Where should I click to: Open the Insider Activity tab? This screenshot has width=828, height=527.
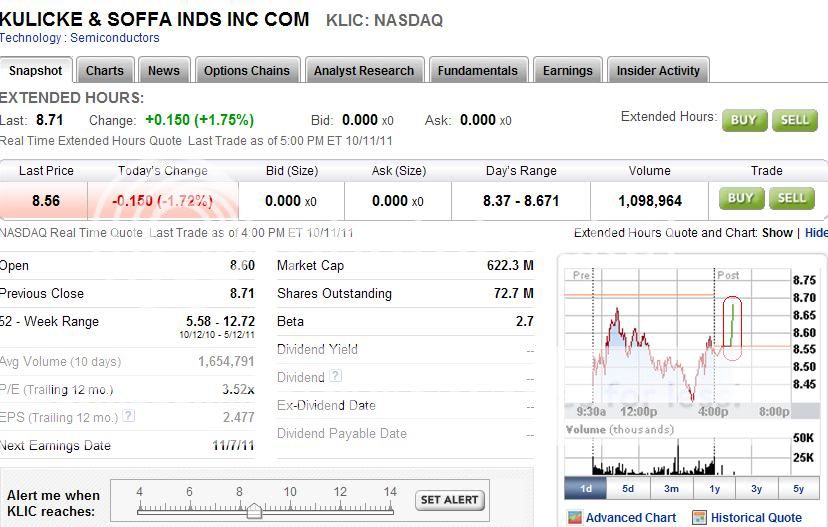658,71
